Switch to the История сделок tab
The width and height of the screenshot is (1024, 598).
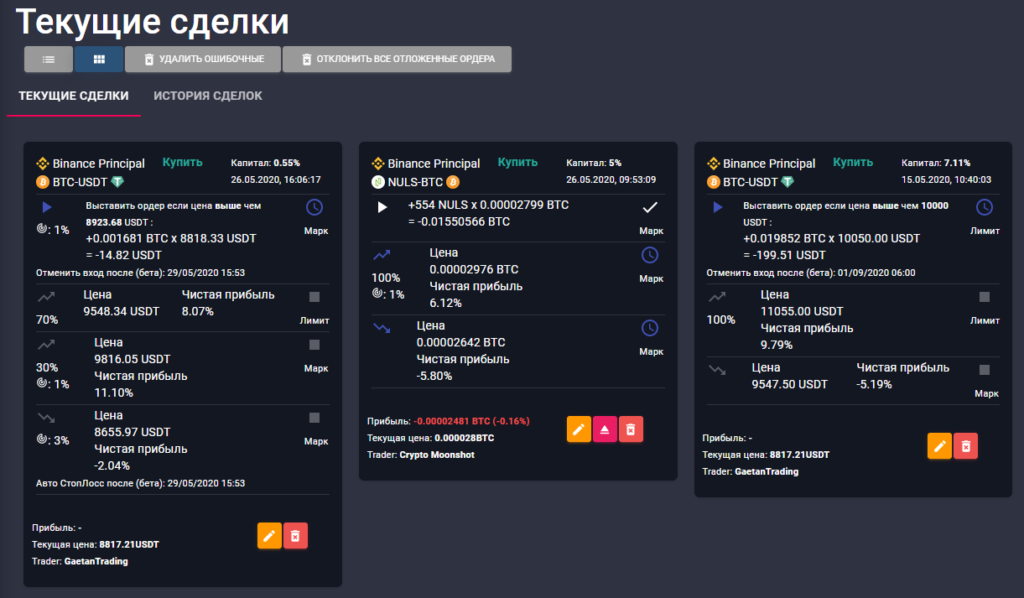coord(207,95)
